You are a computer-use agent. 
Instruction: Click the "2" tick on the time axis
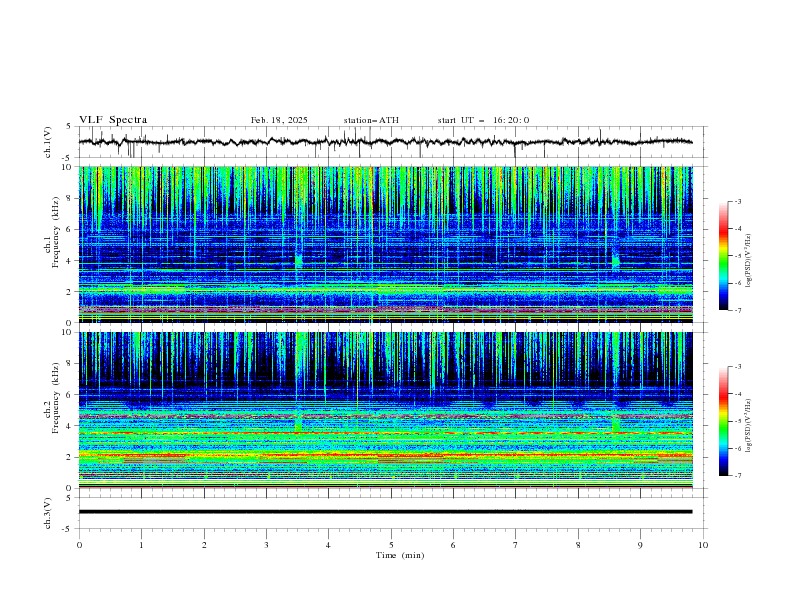pyautogui.click(x=204, y=545)
